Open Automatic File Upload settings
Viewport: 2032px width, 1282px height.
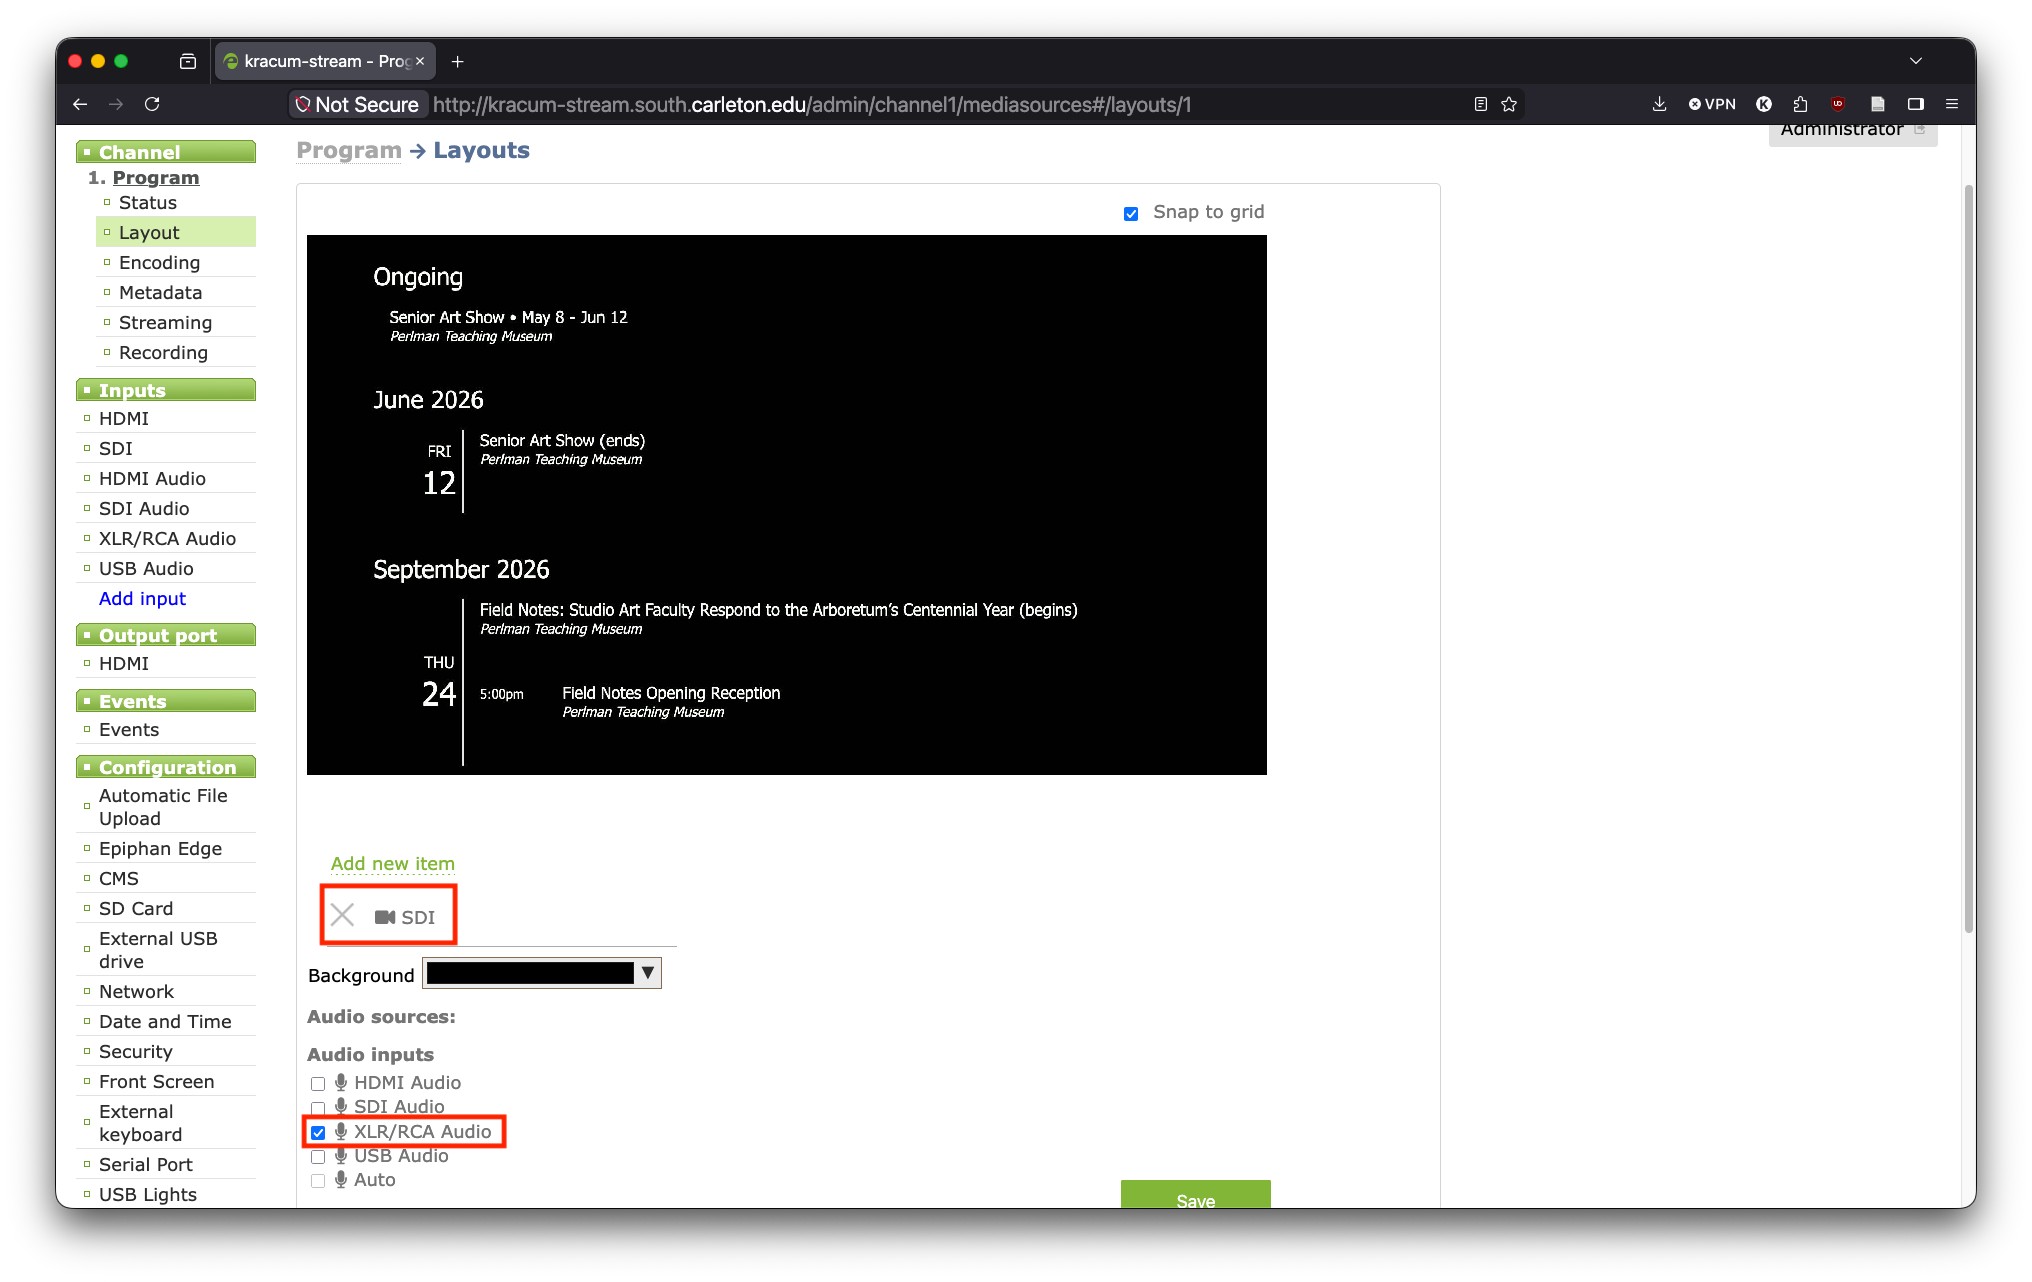point(163,806)
